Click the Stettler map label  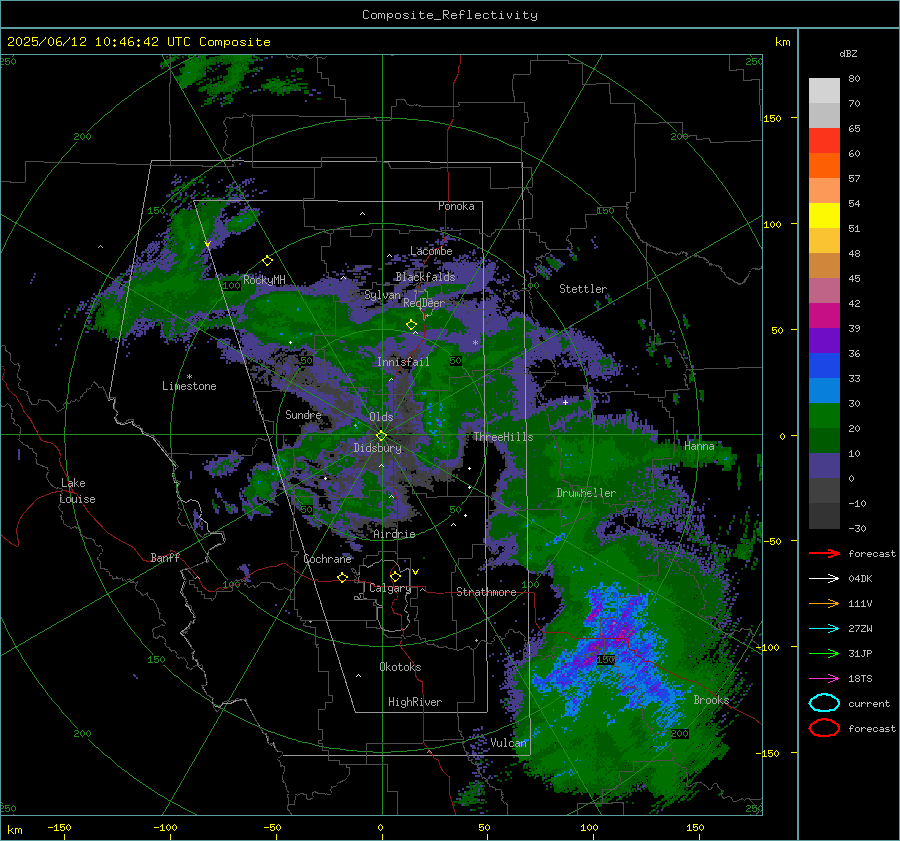pyautogui.click(x=583, y=289)
